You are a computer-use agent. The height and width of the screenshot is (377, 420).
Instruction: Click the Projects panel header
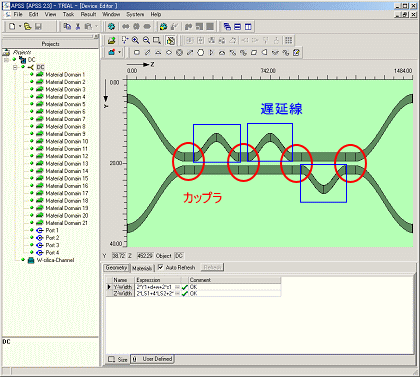click(x=50, y=44)
